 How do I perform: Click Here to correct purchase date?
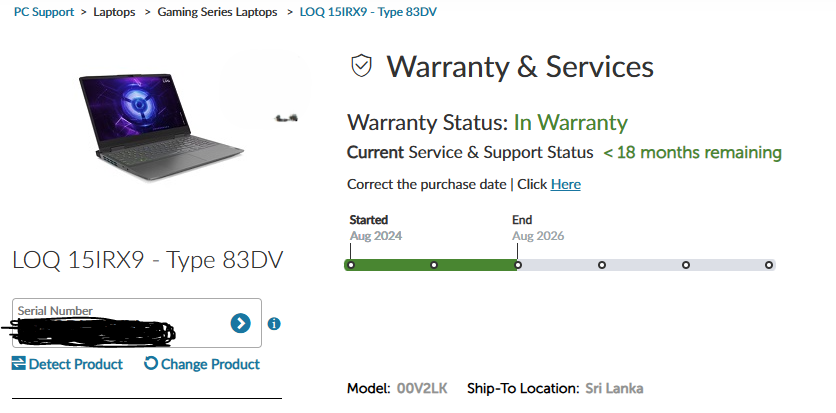[566, 184]
